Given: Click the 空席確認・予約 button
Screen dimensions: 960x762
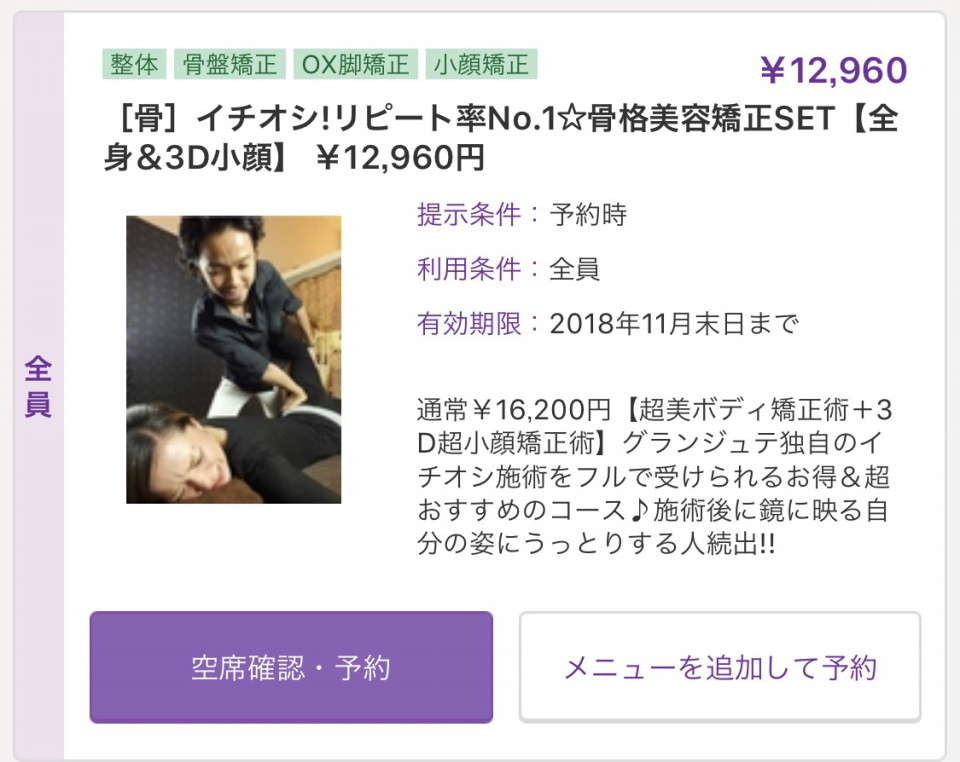Looking at the screenshot, I should [x=291, y=667].
